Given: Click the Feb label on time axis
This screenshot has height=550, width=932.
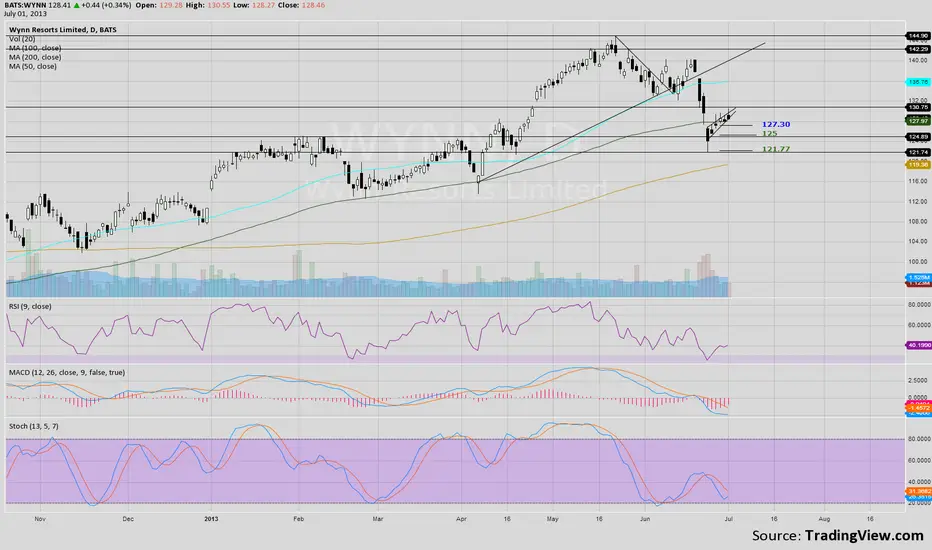Looking at the screenshot, I should [x=298, y=519].
